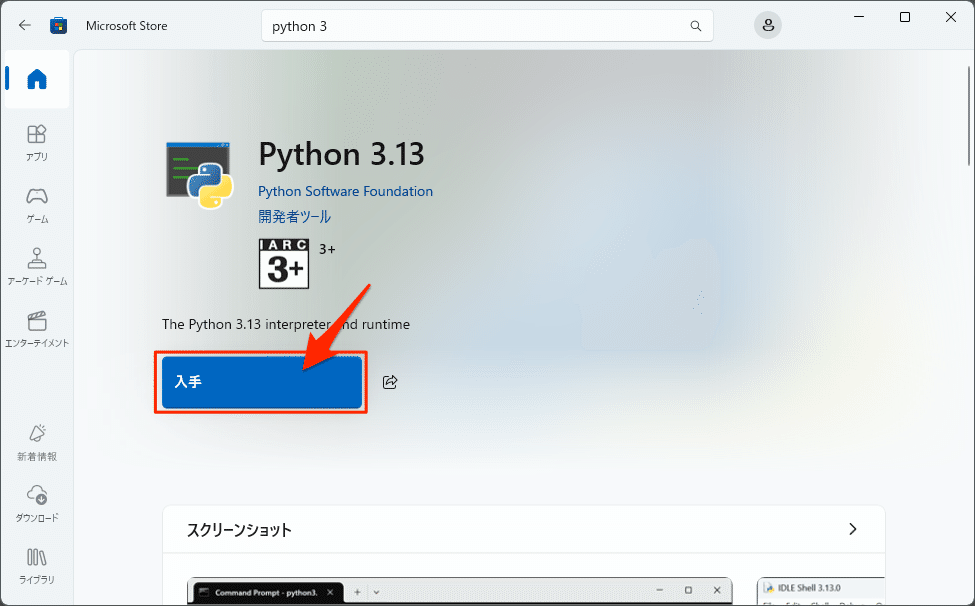Open the ライブラリ (Library) page

click(37, 566)
